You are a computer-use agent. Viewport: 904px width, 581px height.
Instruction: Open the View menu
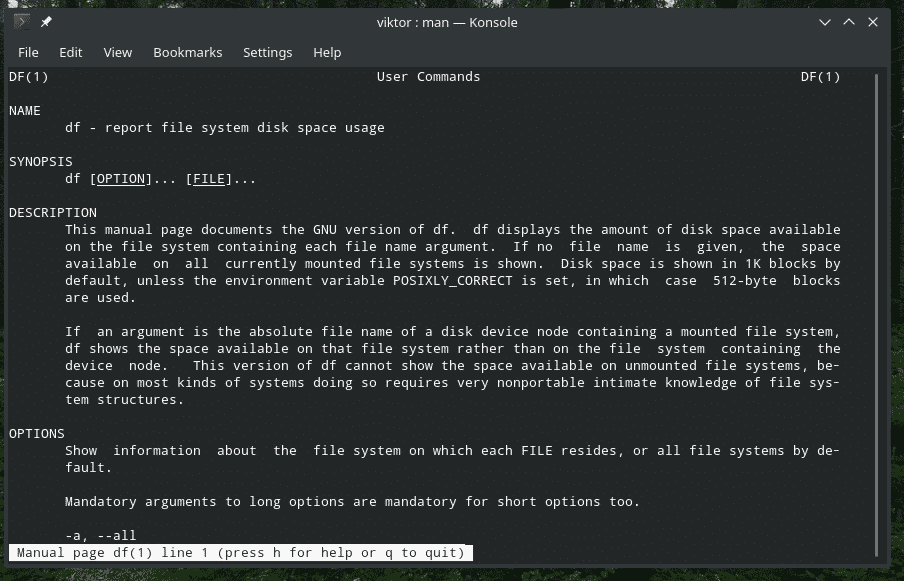click(117, 52)
